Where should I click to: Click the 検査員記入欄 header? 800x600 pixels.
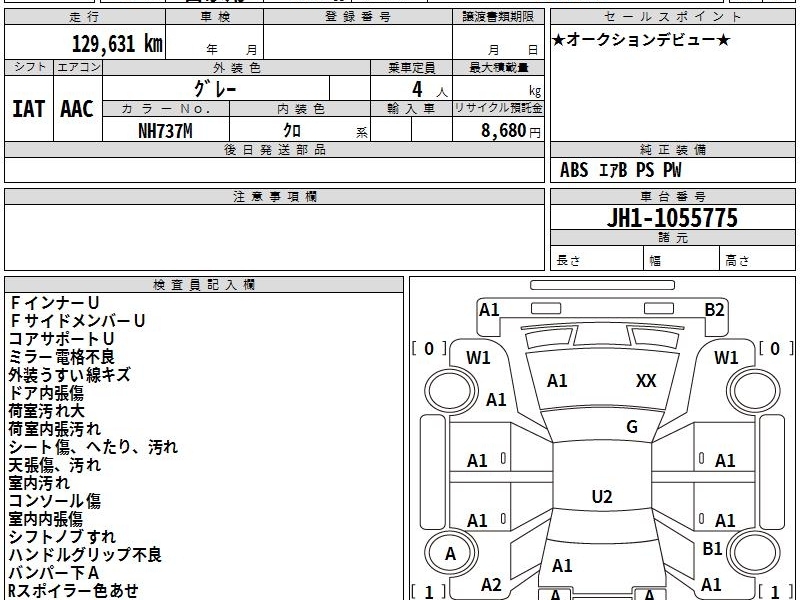click(x=204, y=285)
